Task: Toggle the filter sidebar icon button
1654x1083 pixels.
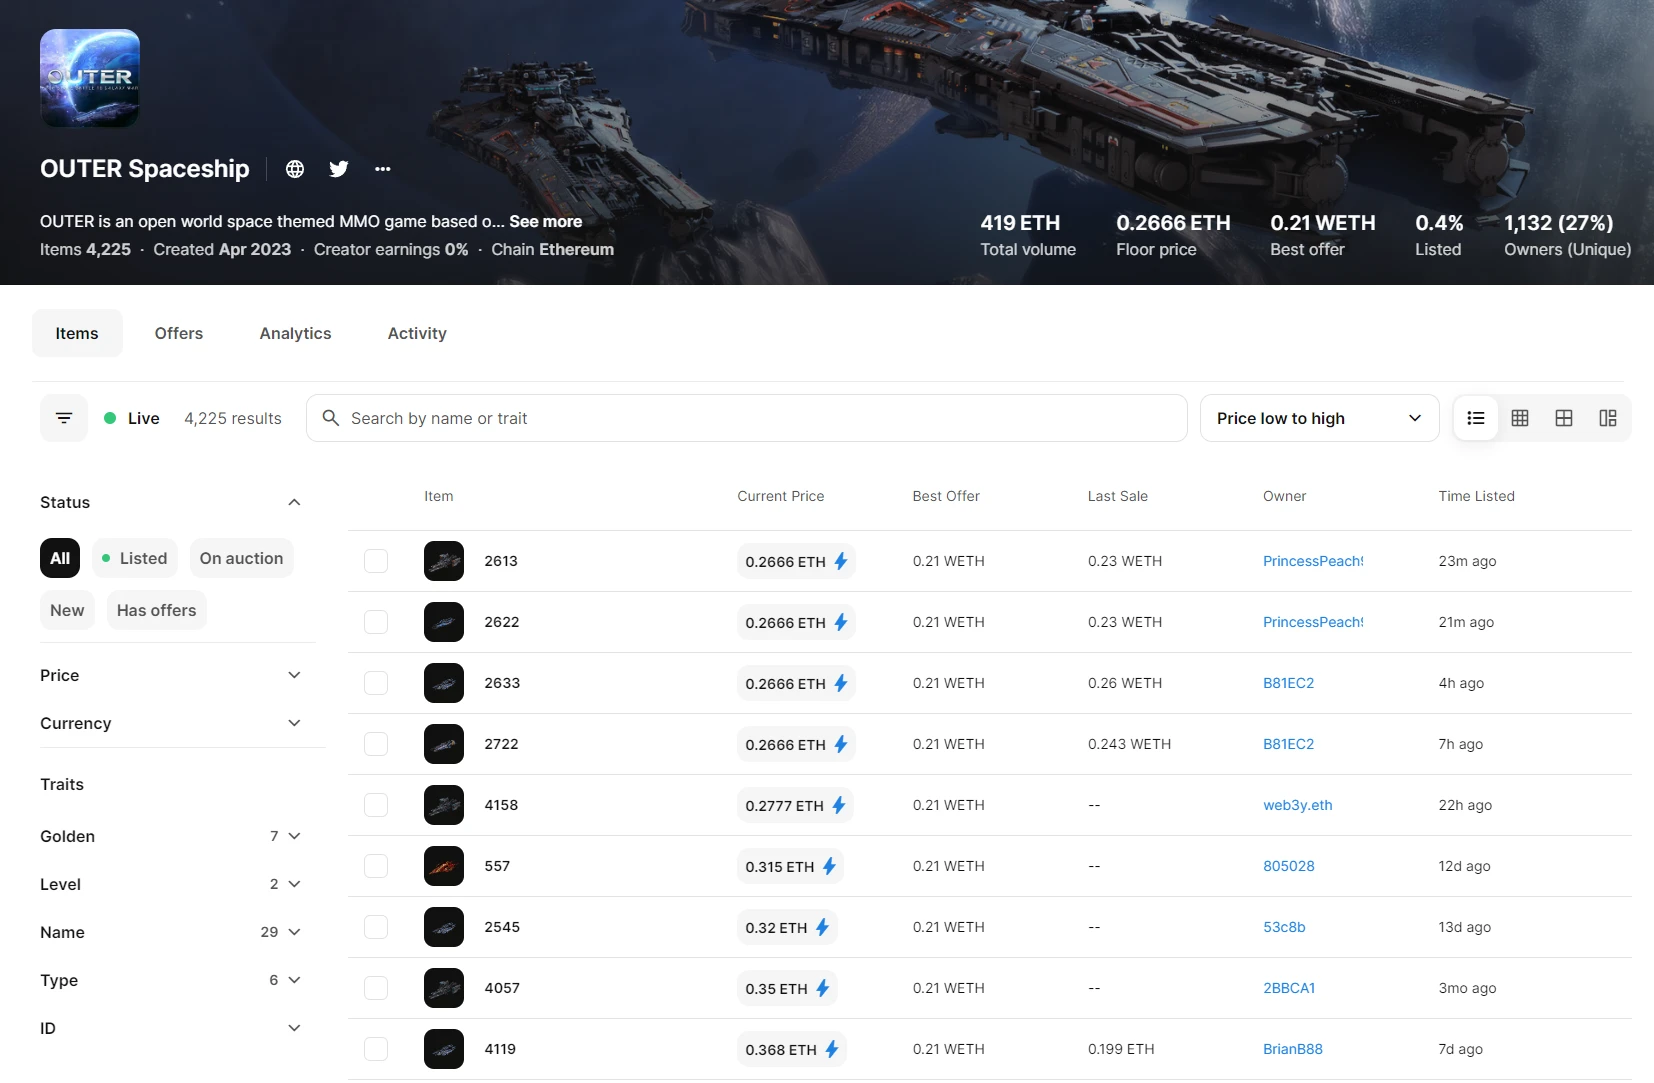Action: coord(64,418)
